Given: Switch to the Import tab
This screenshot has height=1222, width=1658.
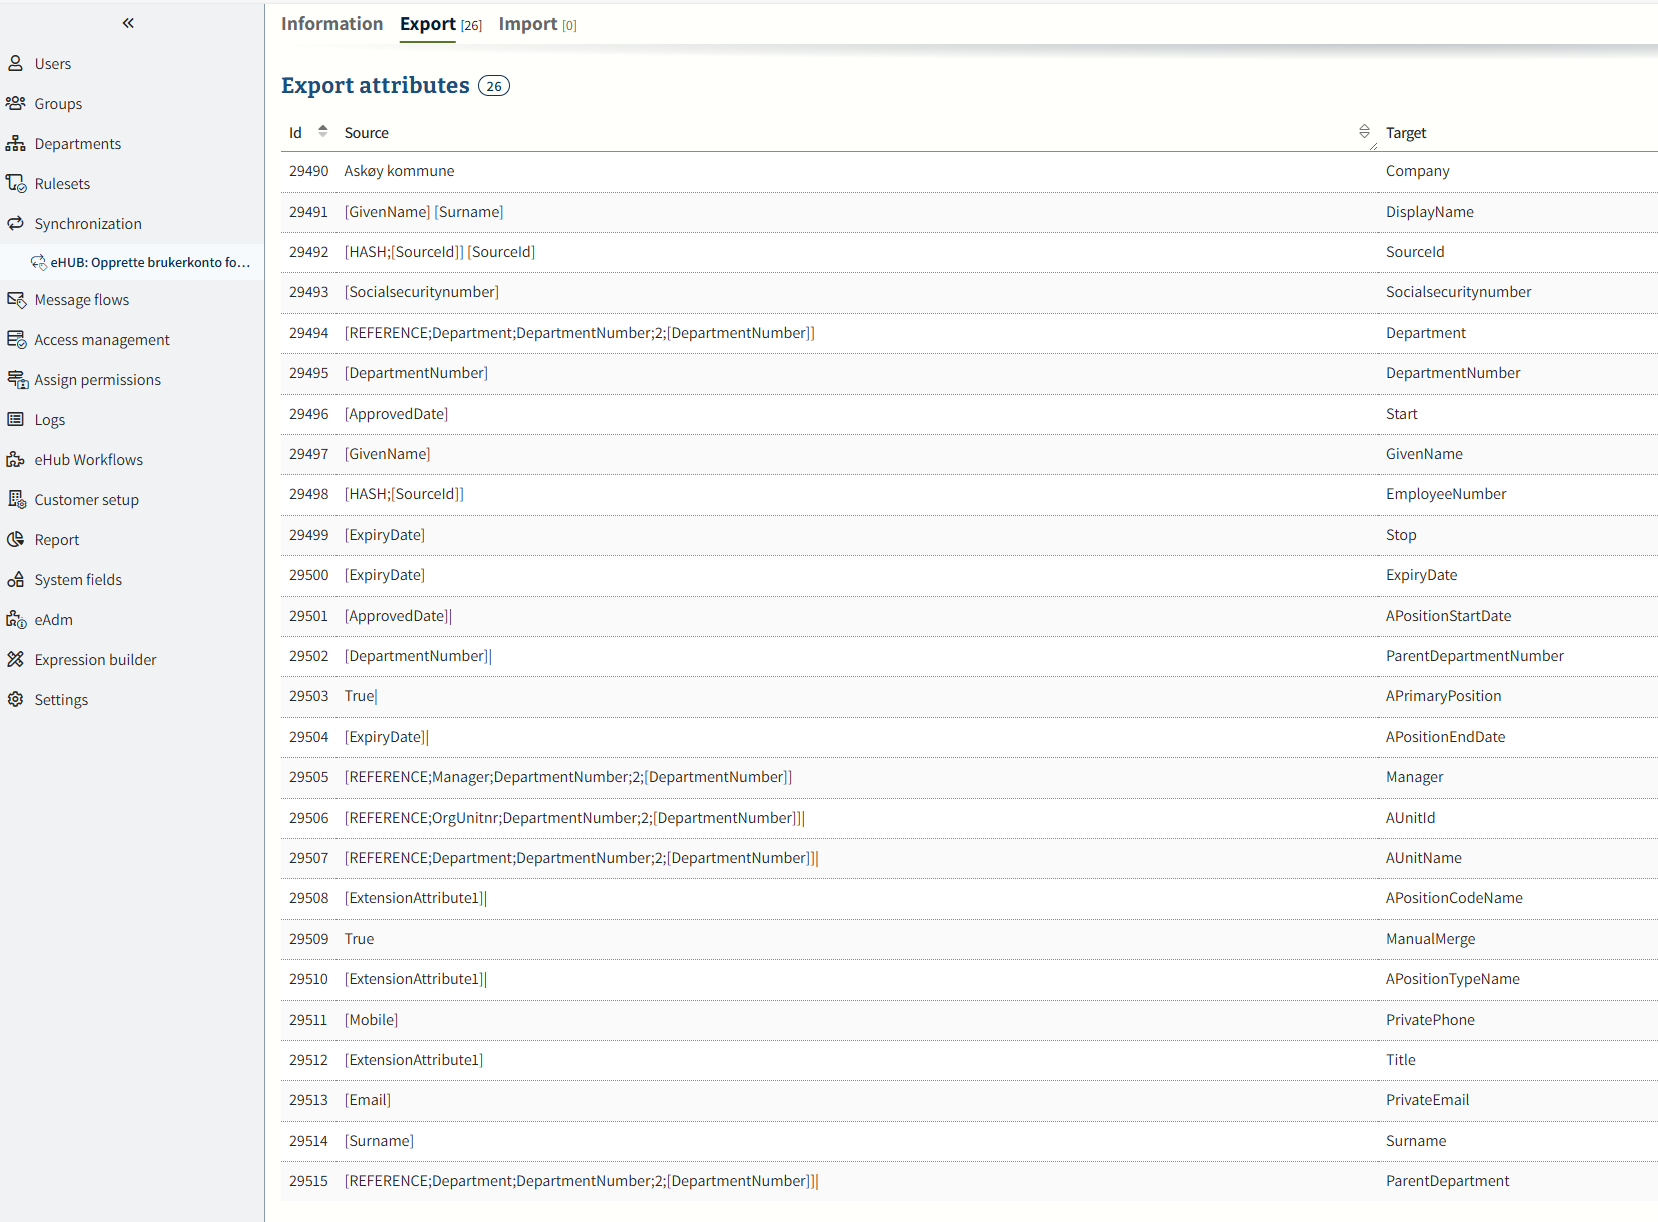Looking at the screenshot, I should pos(527,24).
